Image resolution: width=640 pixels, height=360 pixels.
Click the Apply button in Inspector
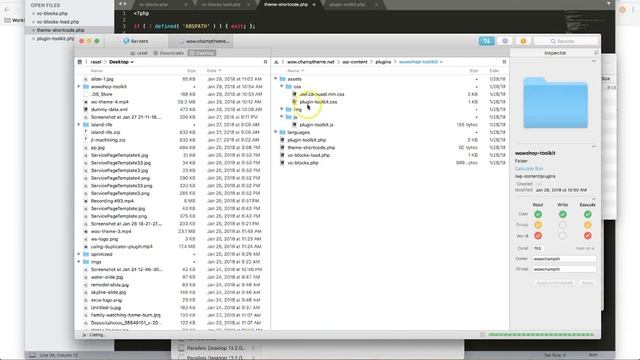(x=587, y=283)
